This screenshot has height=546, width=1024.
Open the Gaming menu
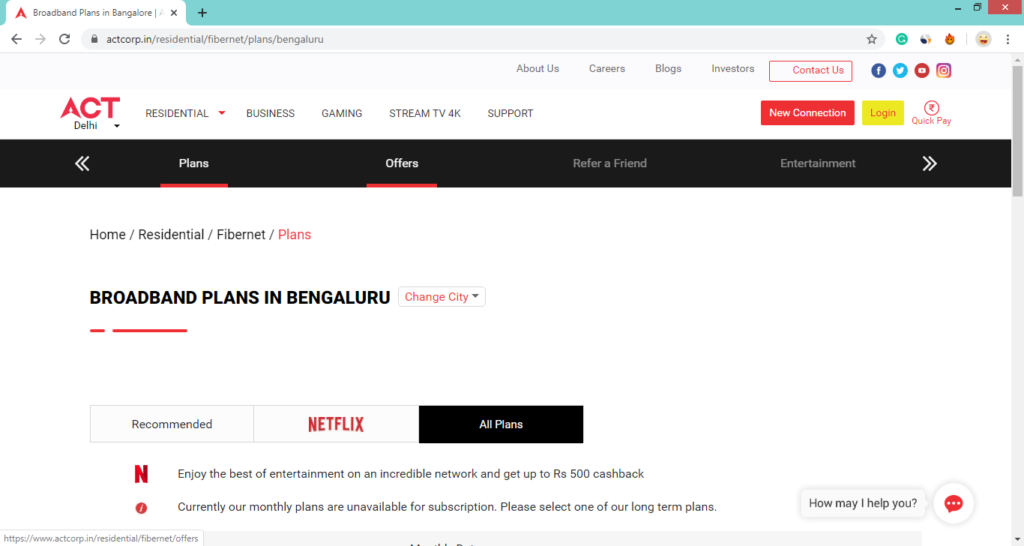[342, 113]
